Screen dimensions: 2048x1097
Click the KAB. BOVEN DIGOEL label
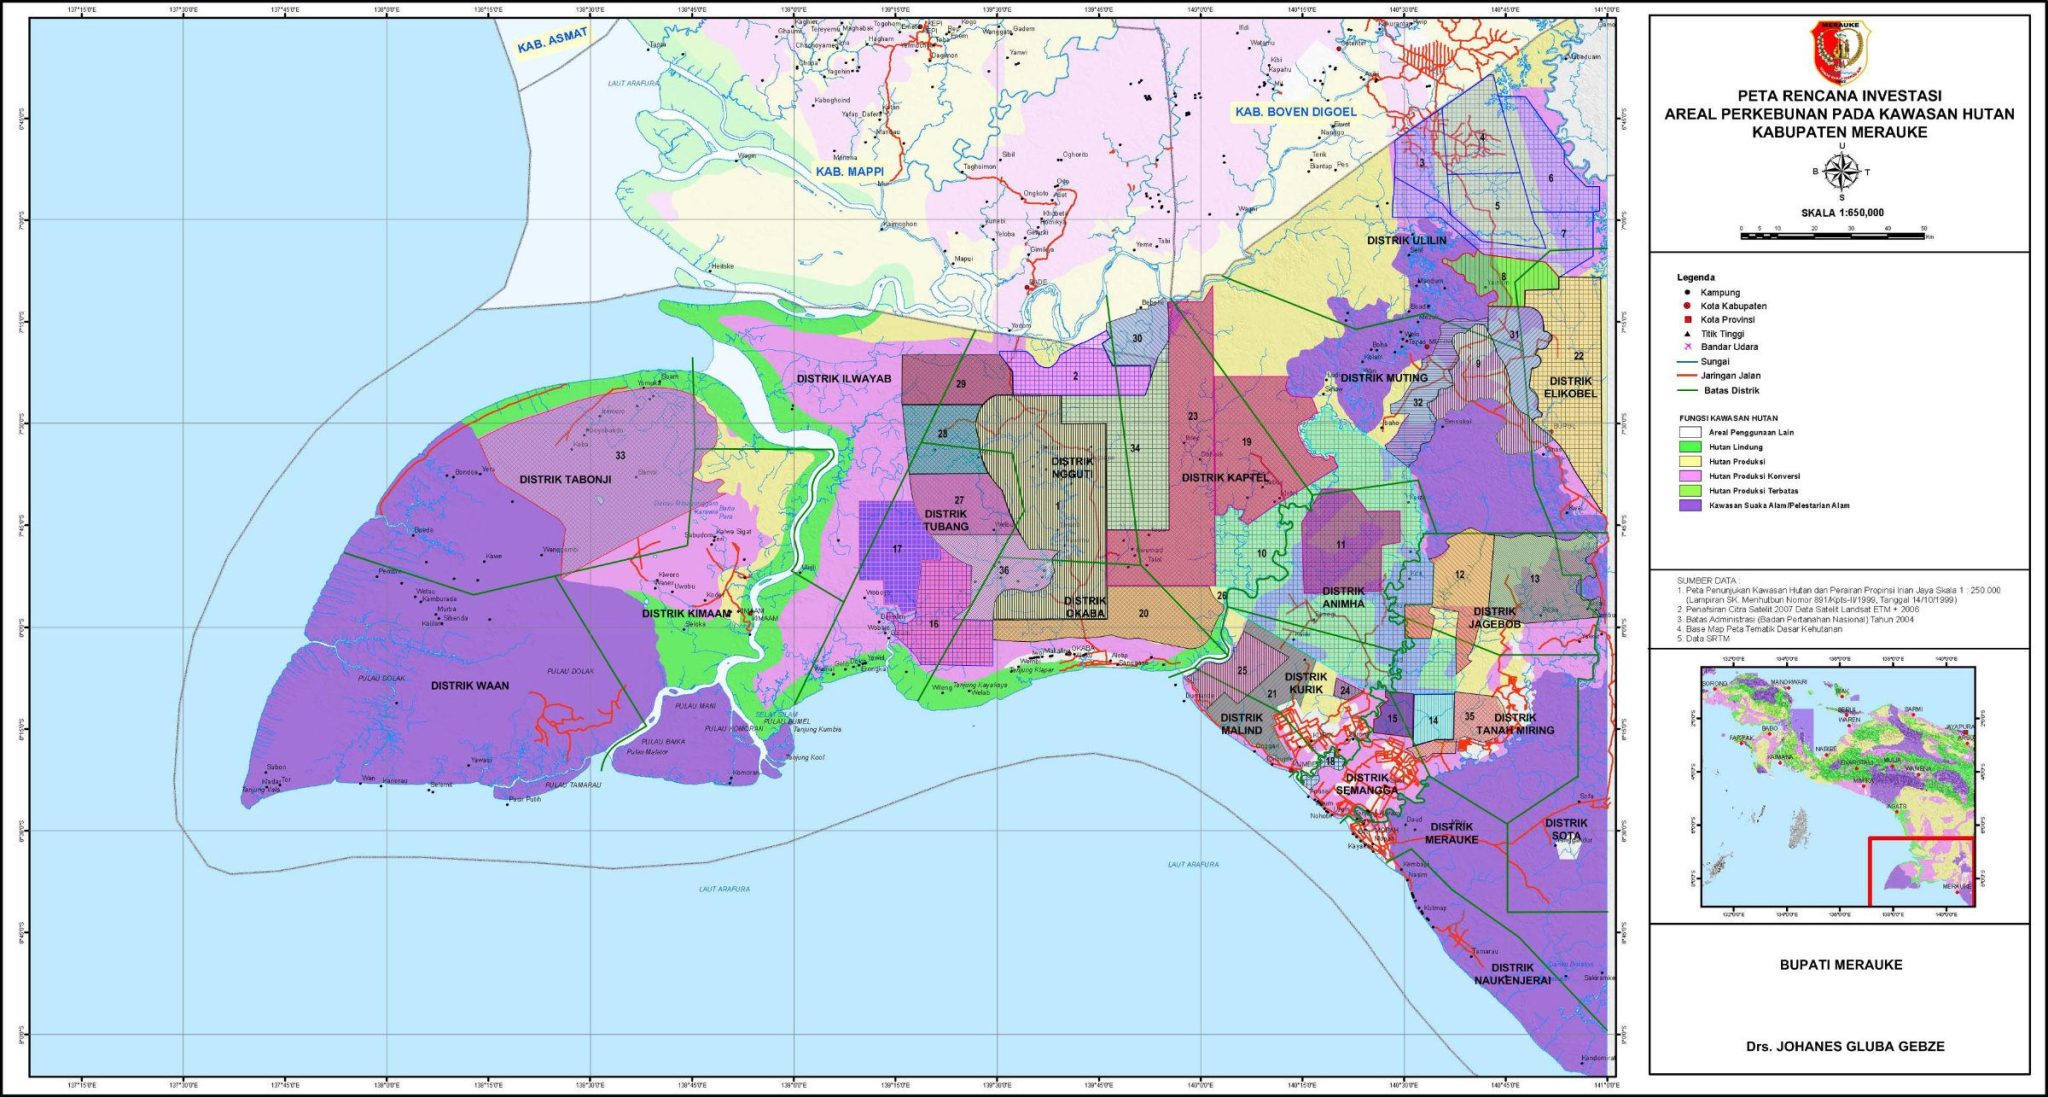click(1295, 112)
